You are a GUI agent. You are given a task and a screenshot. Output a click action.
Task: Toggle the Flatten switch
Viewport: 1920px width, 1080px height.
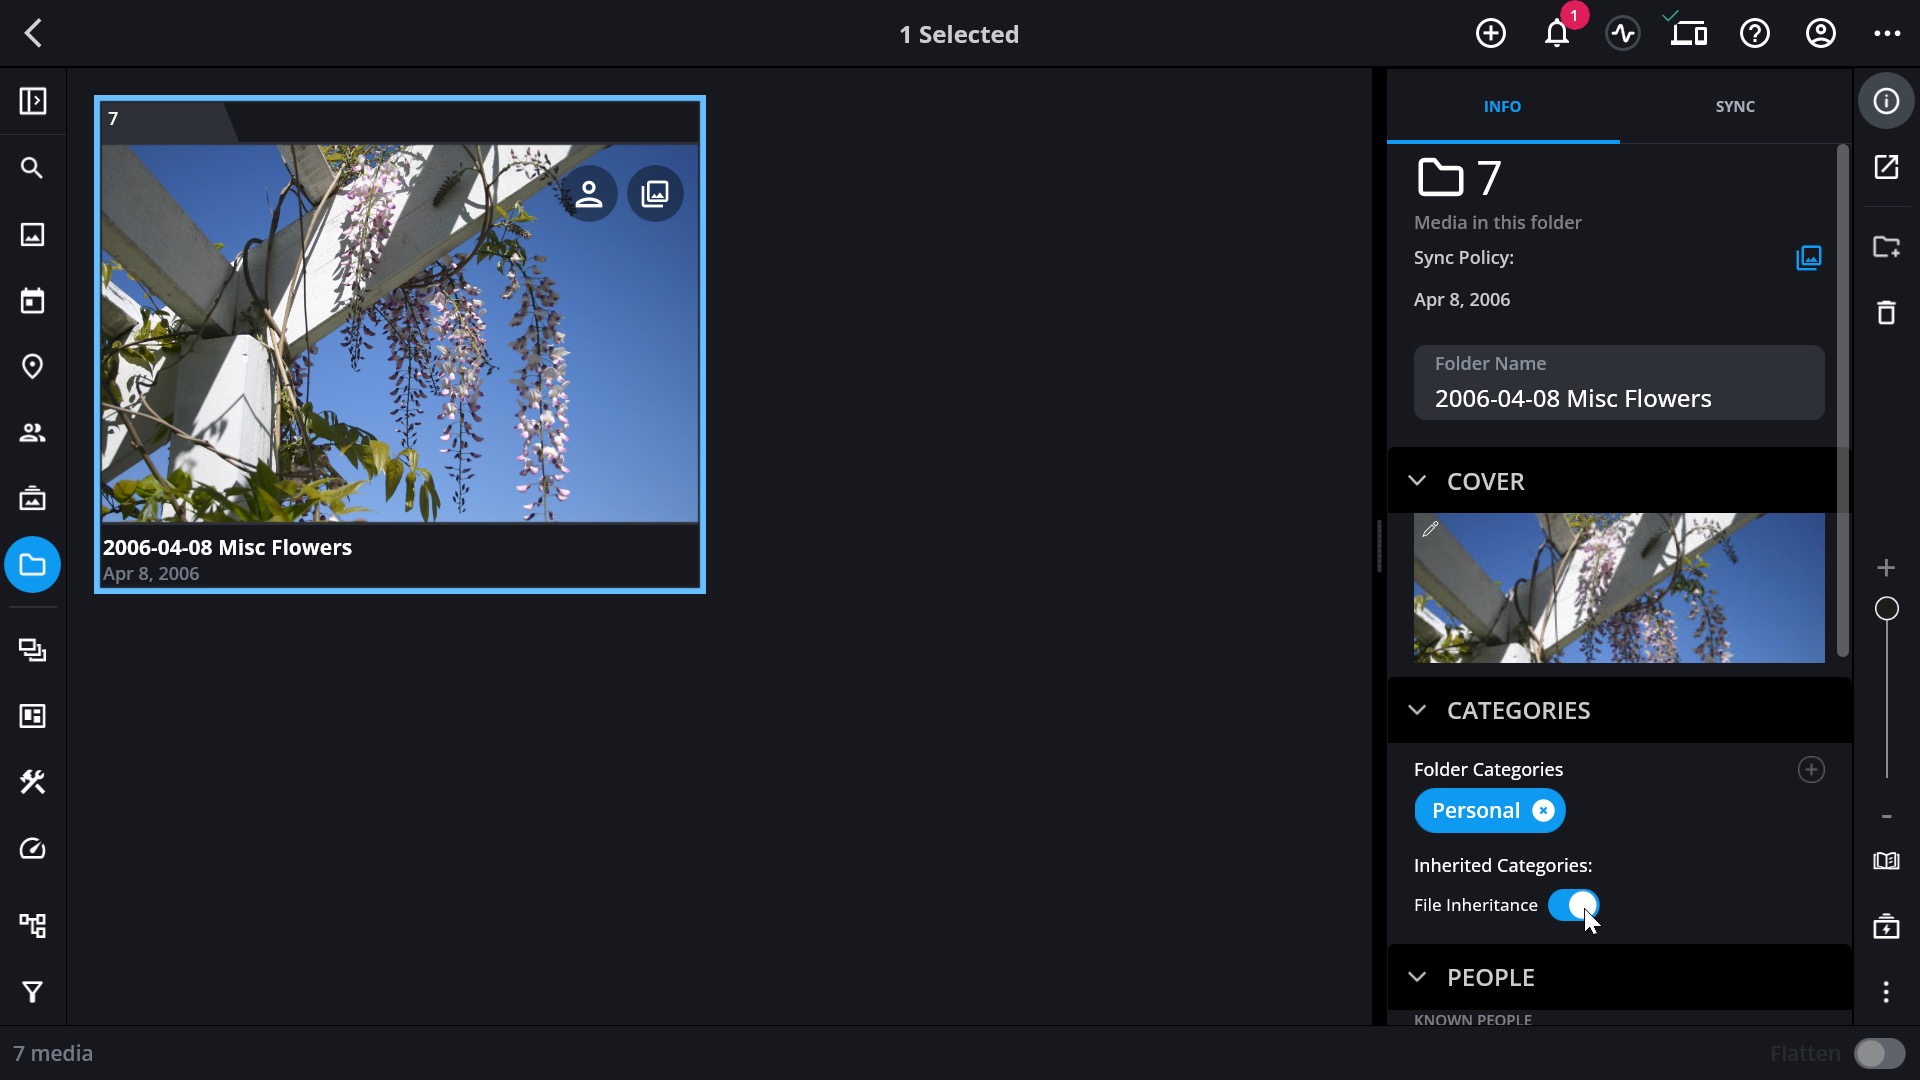pos(1880,1053)
